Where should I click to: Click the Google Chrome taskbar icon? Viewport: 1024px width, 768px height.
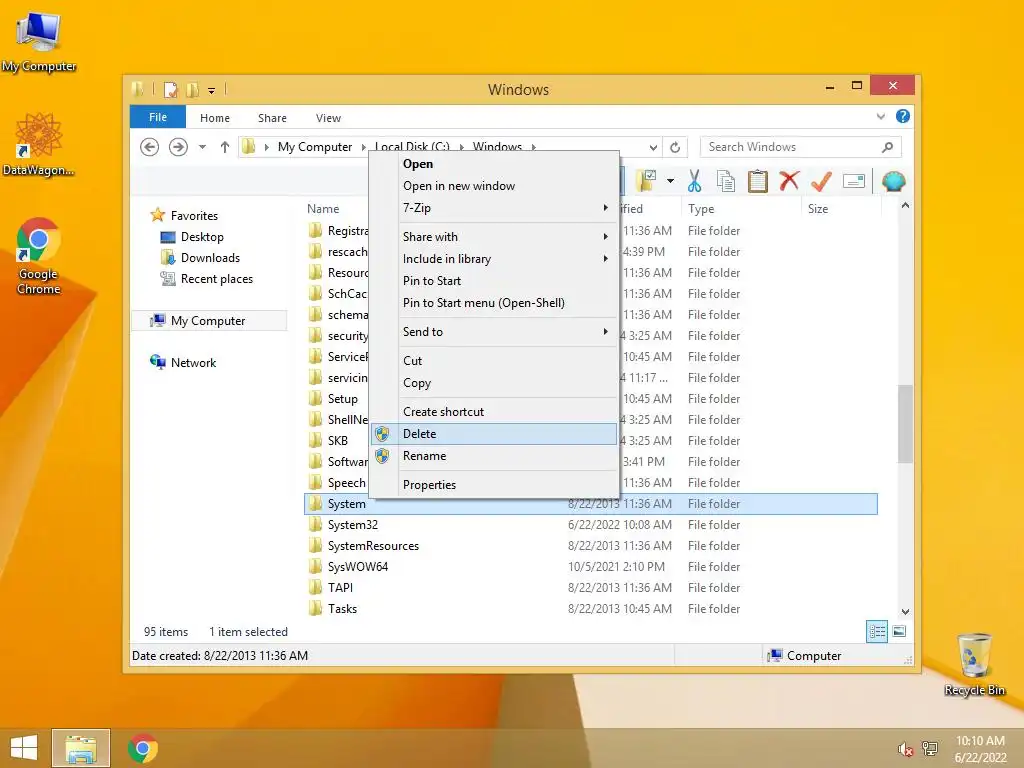point(143,748)
